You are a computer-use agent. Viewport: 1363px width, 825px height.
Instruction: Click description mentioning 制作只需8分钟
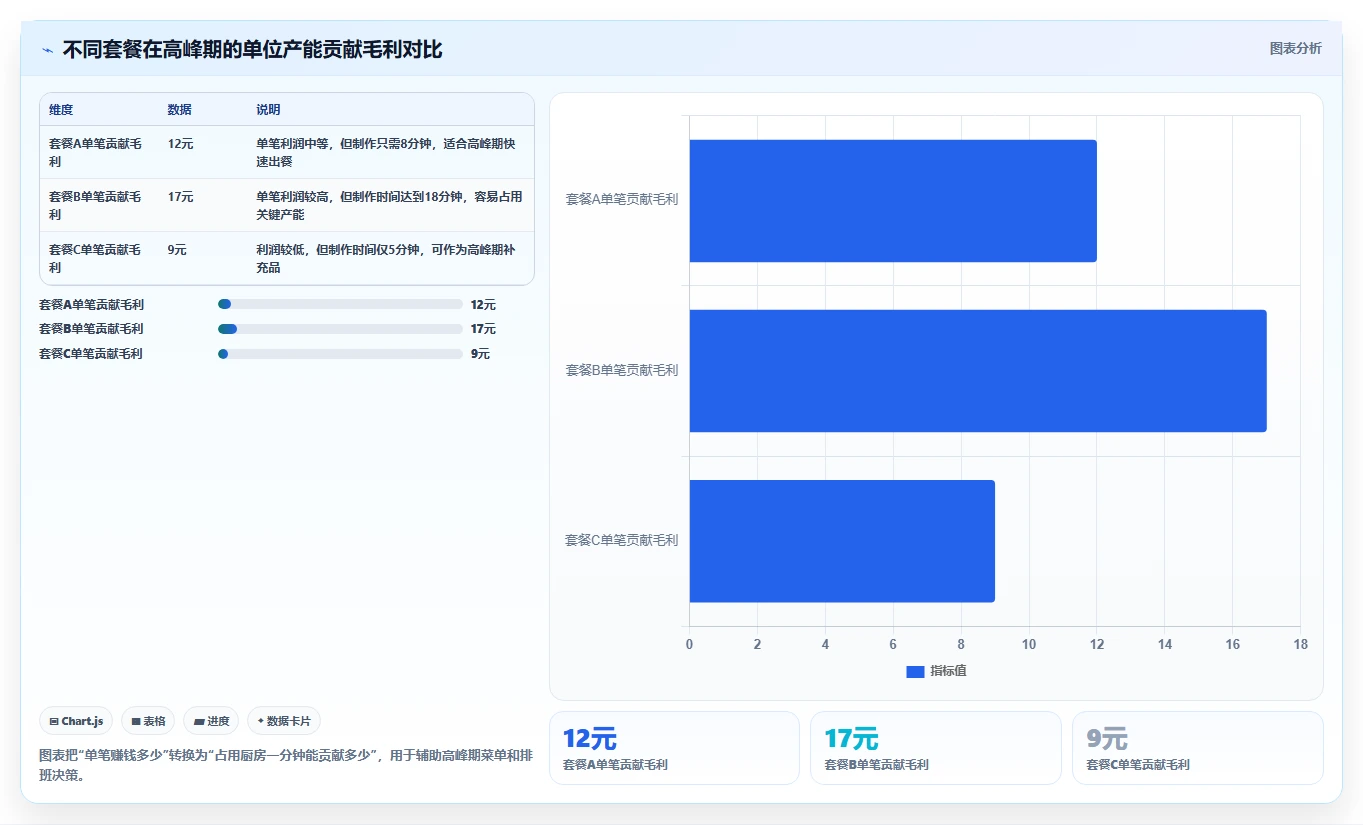click(x=389, y=152)
